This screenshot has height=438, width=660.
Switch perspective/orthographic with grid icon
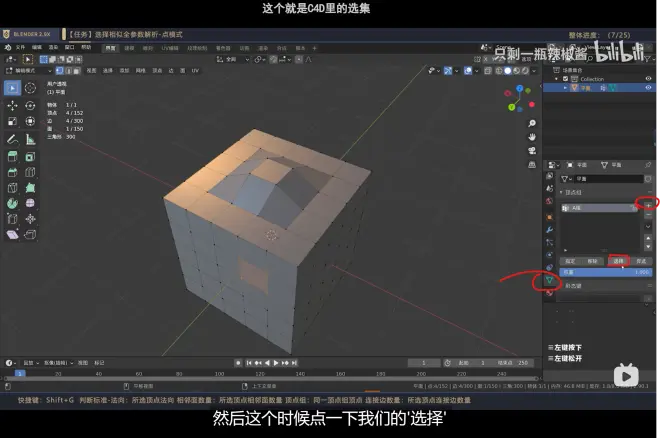click(x=532, y=165)
